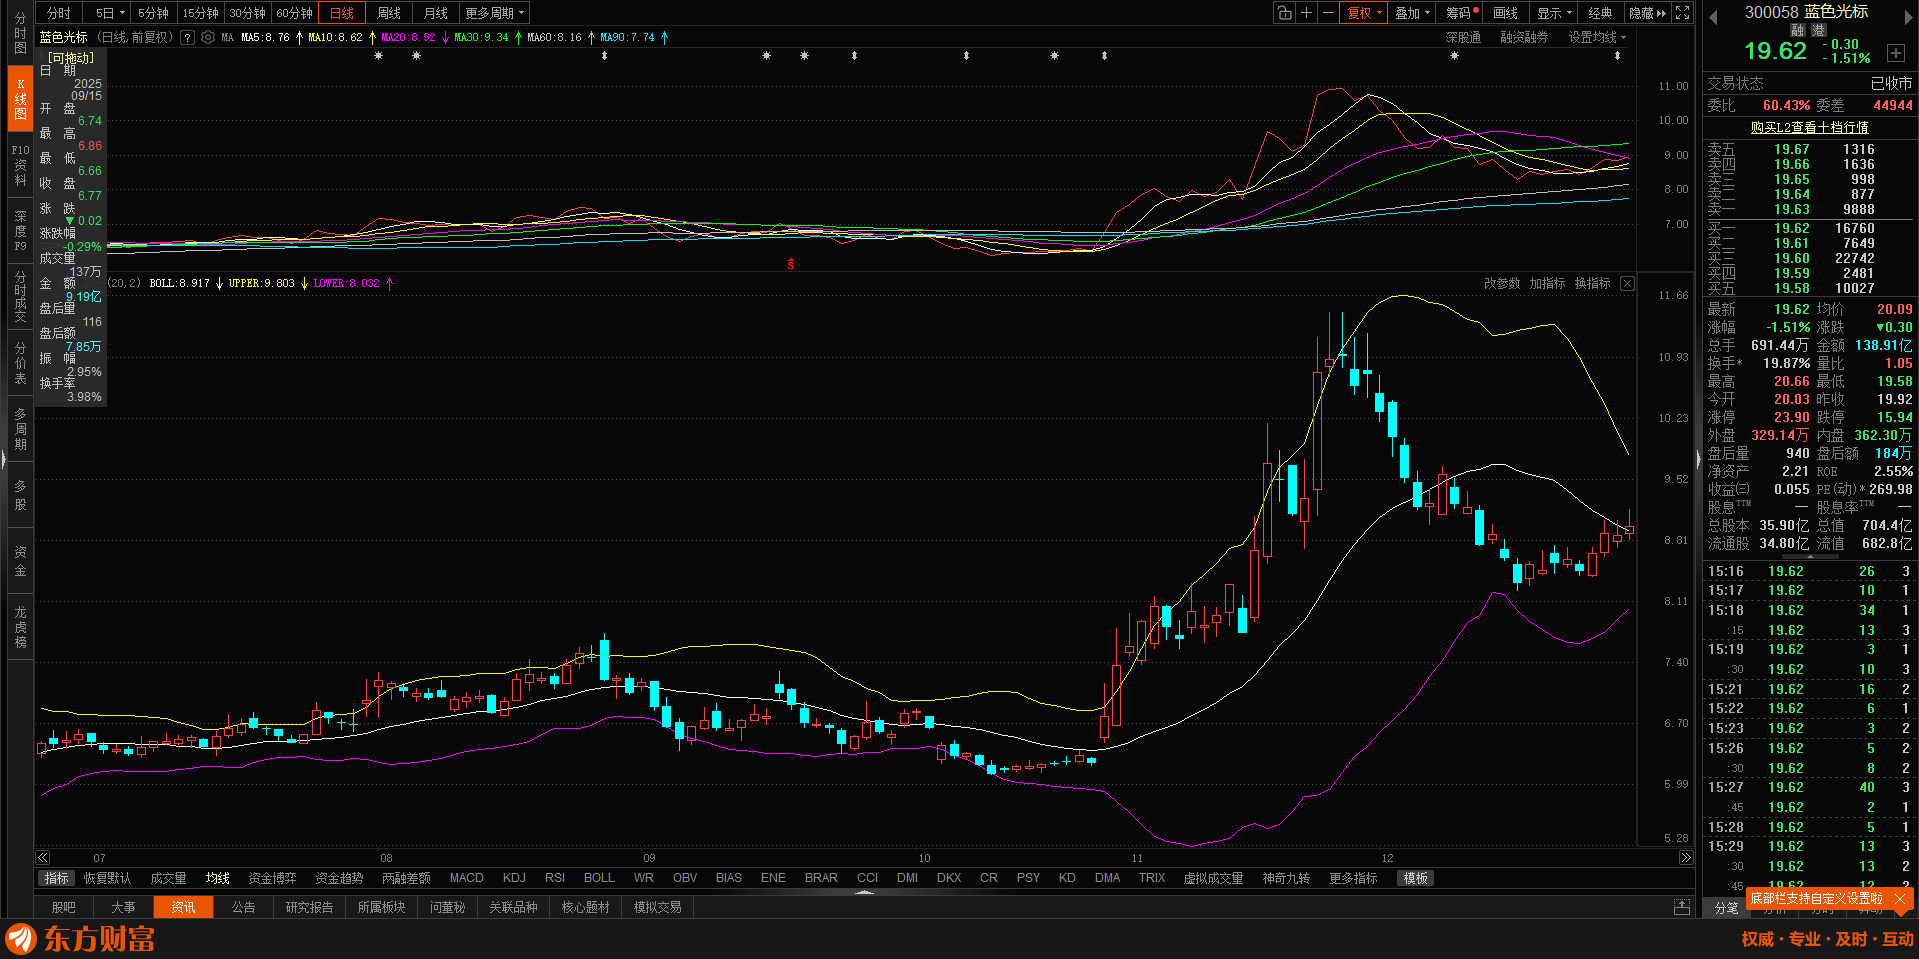Close the BOLL indicator panel

(x=1627, y=284)
